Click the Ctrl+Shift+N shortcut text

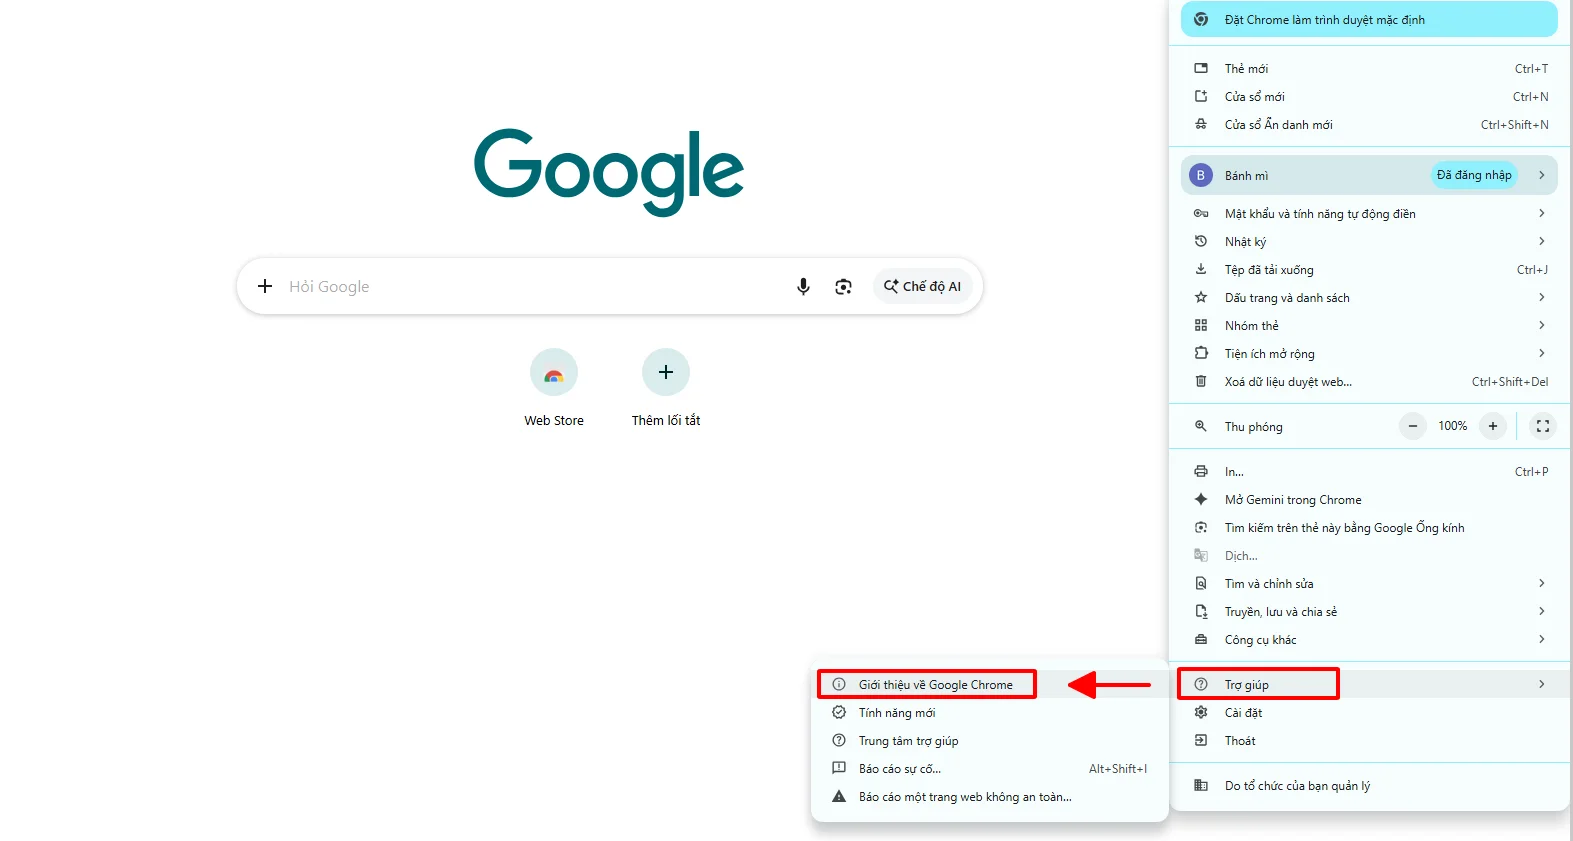pos(1514,124)
